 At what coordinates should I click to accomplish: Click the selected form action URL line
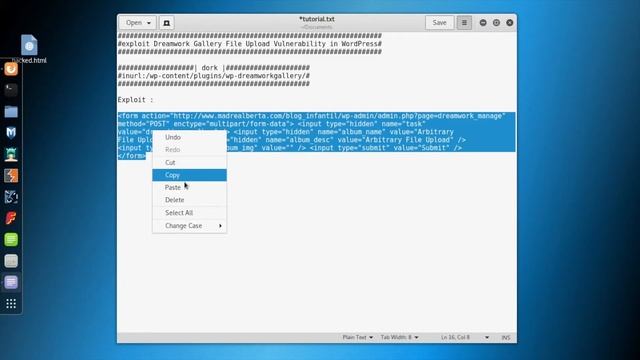click(311, 116)
